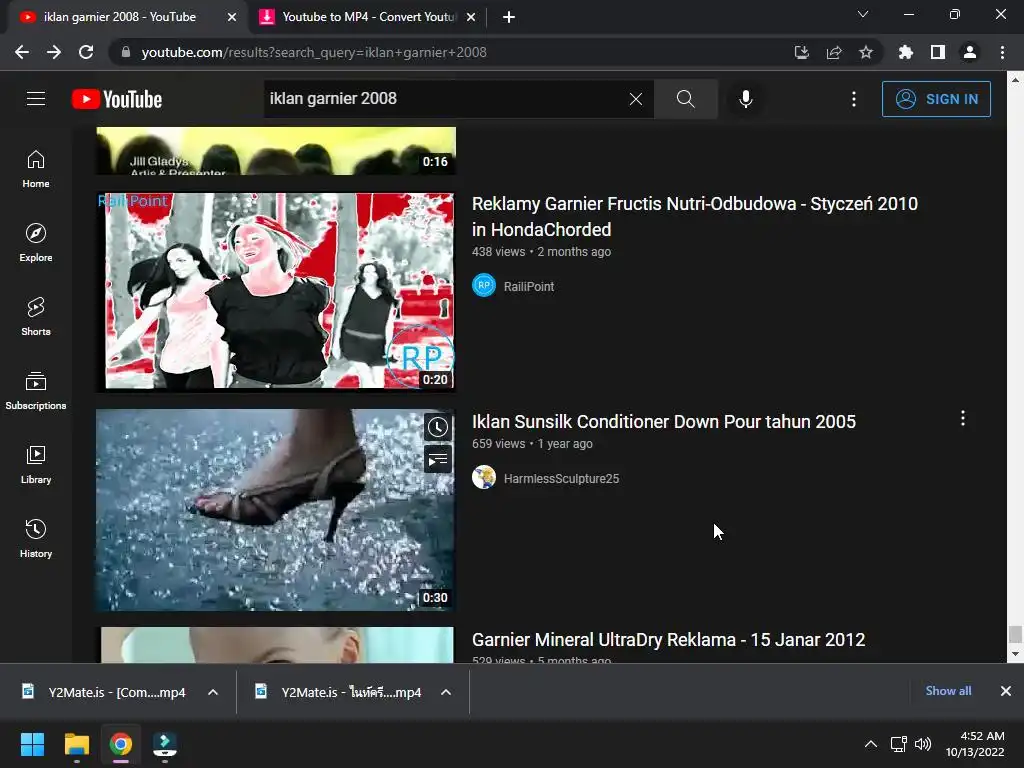Image resolution: width=1024 pixels, height=768 pixels.
Task: Expand options for Y2Mate.is [Com....mp4 download
Action: pyautogui.click(x=213, y=692)
